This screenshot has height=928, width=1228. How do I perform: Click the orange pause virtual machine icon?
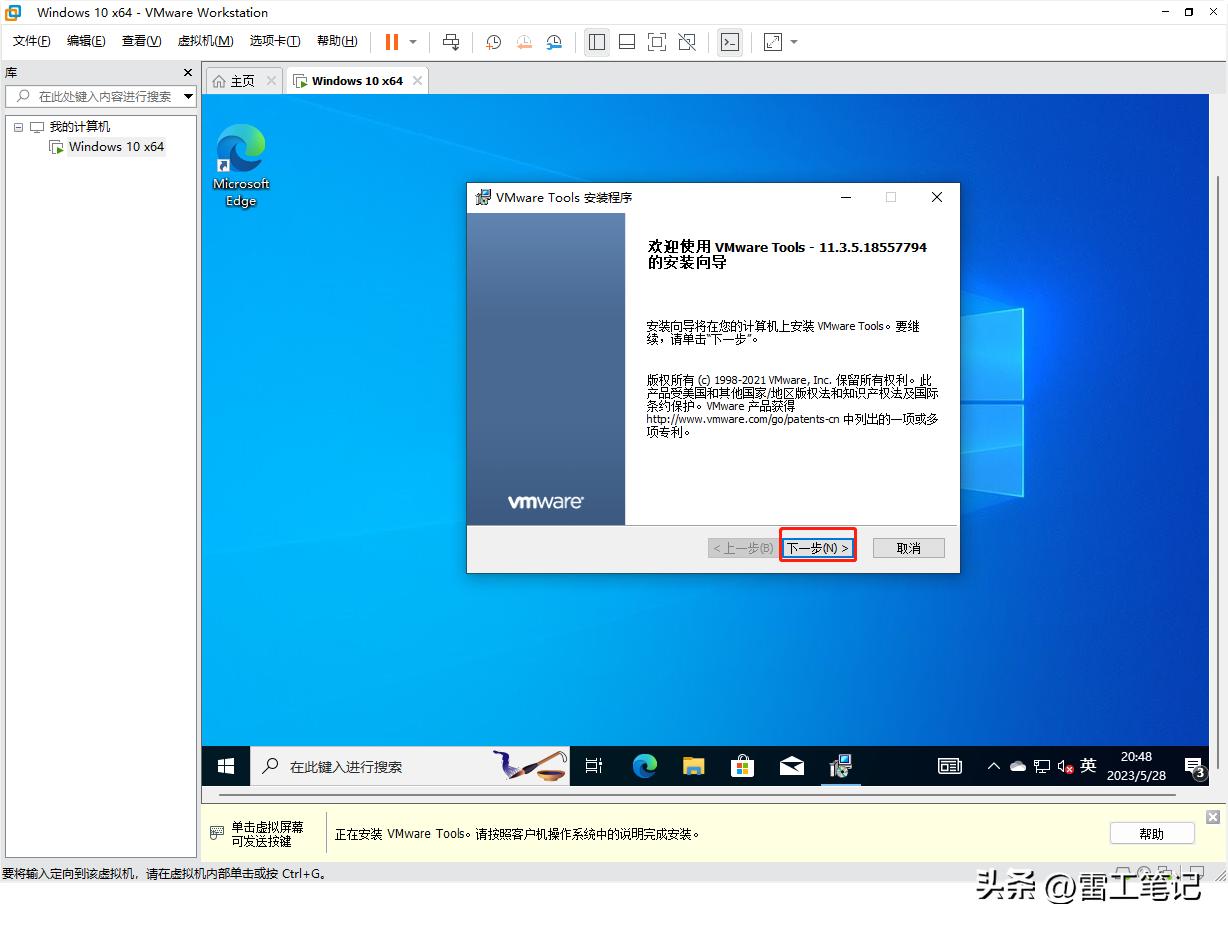click(x=391, y=42)
